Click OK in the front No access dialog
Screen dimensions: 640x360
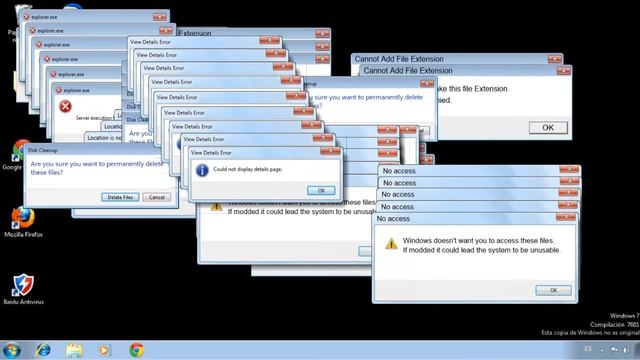[553, 290]
